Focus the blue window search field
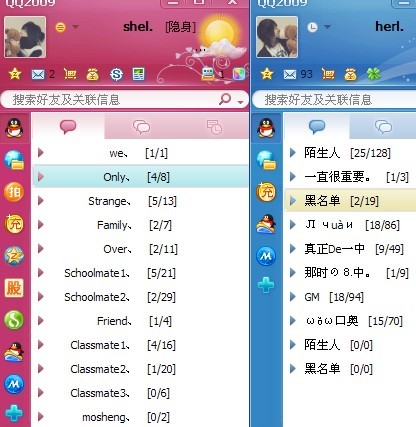 click(x=335, y=100)
